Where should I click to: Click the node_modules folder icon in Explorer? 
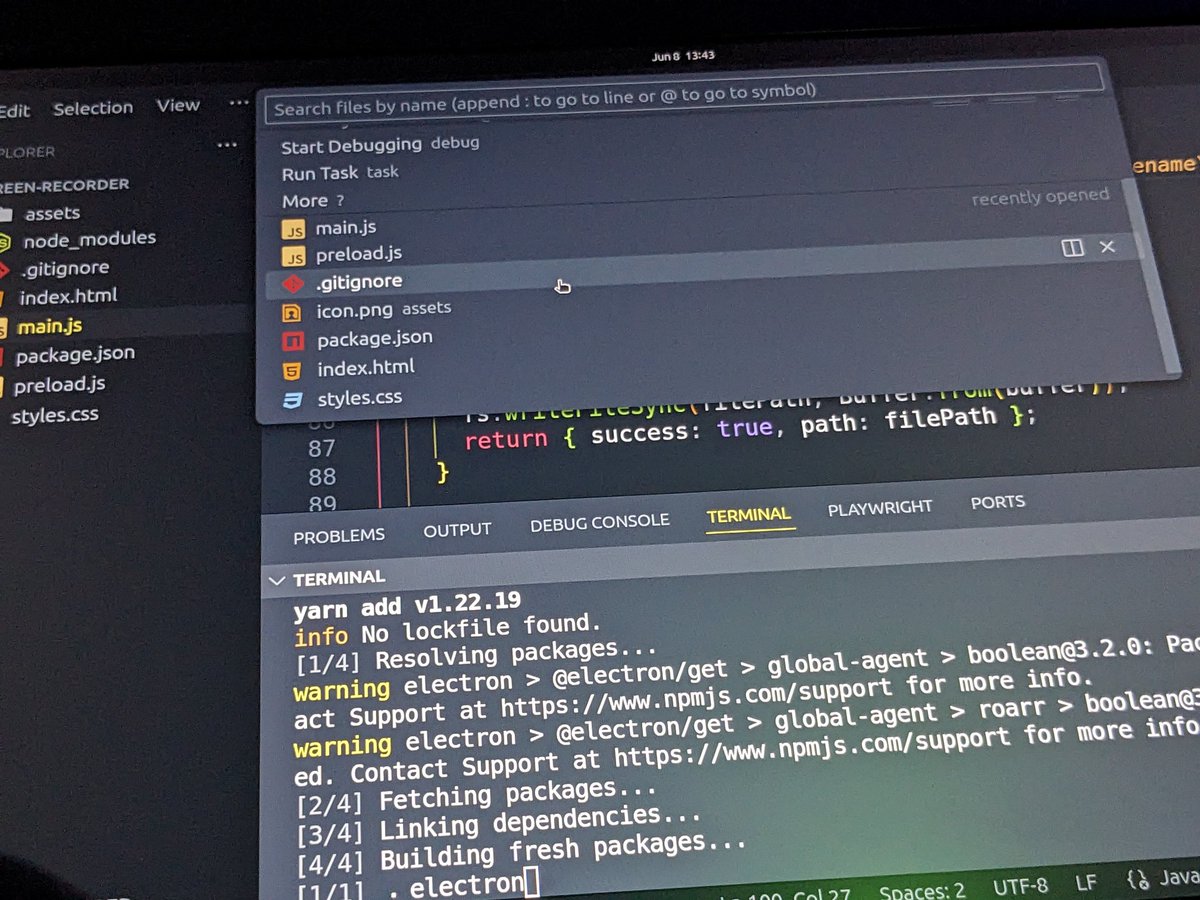5,242
